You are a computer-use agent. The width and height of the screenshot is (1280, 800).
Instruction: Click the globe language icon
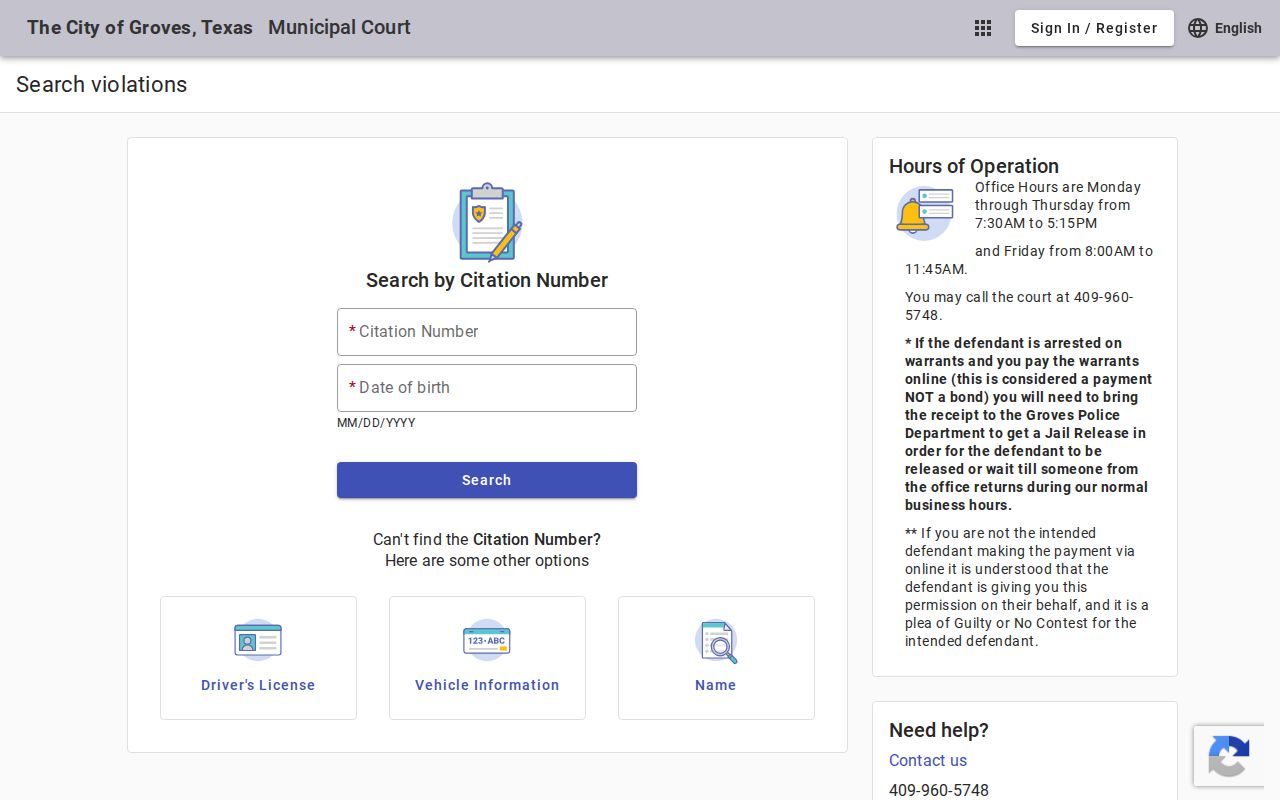pyautogui.click(x=1198, y=28)
